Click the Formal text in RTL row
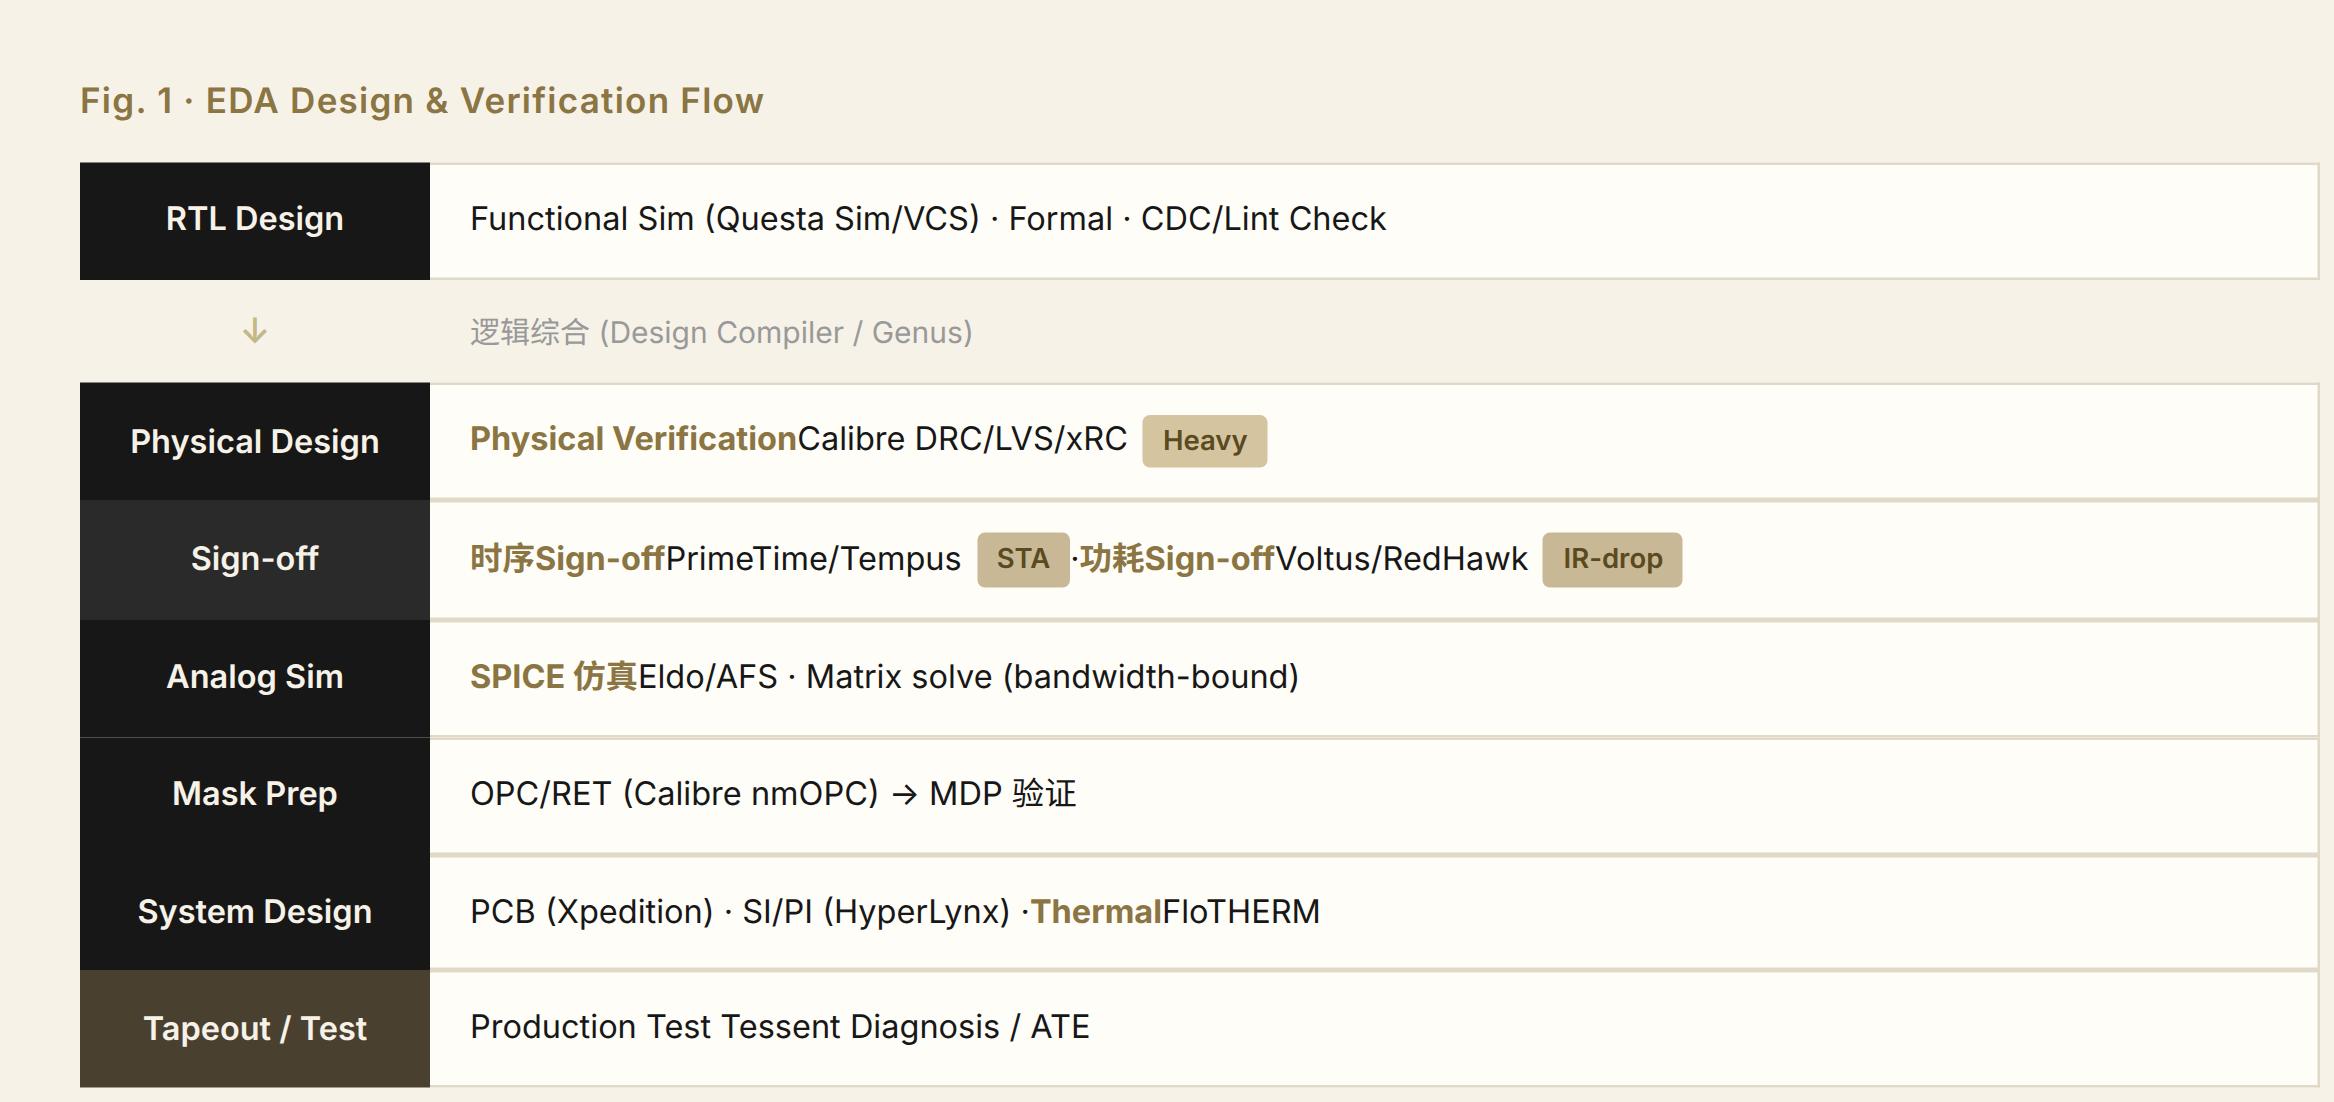The height and width of the screenshot is (1102, 2334). 1060,219
